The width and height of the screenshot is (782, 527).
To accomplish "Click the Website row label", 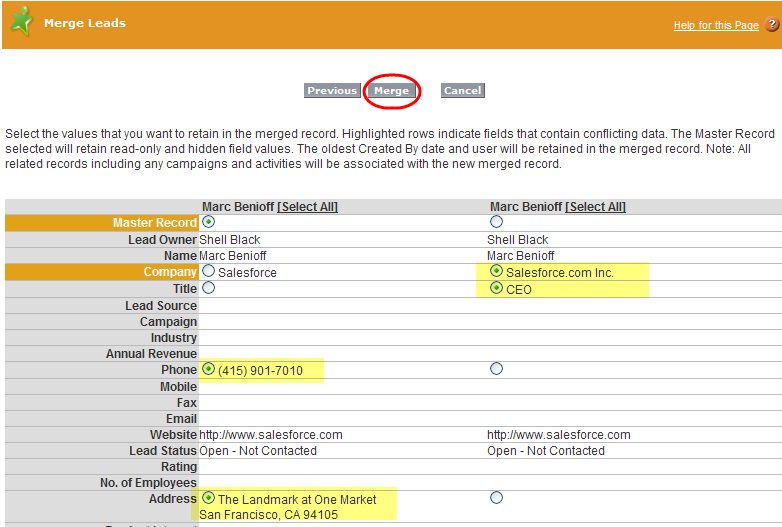I will tap(174, 435).
